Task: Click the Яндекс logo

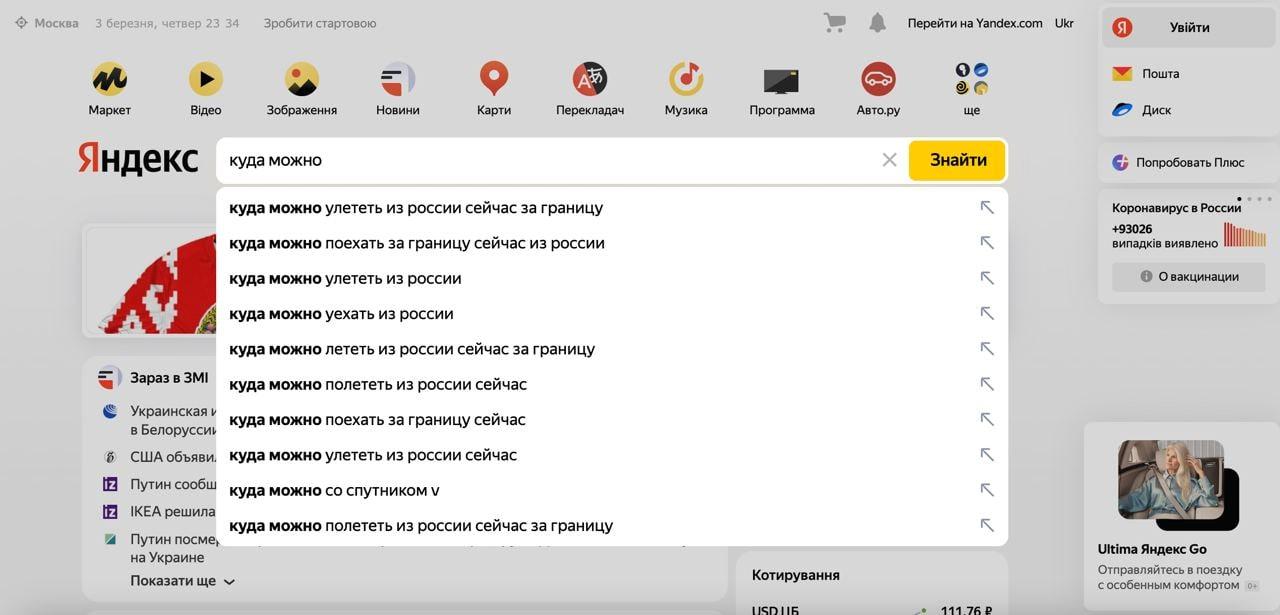Action: pyautogui.click(x=138, y=160)
